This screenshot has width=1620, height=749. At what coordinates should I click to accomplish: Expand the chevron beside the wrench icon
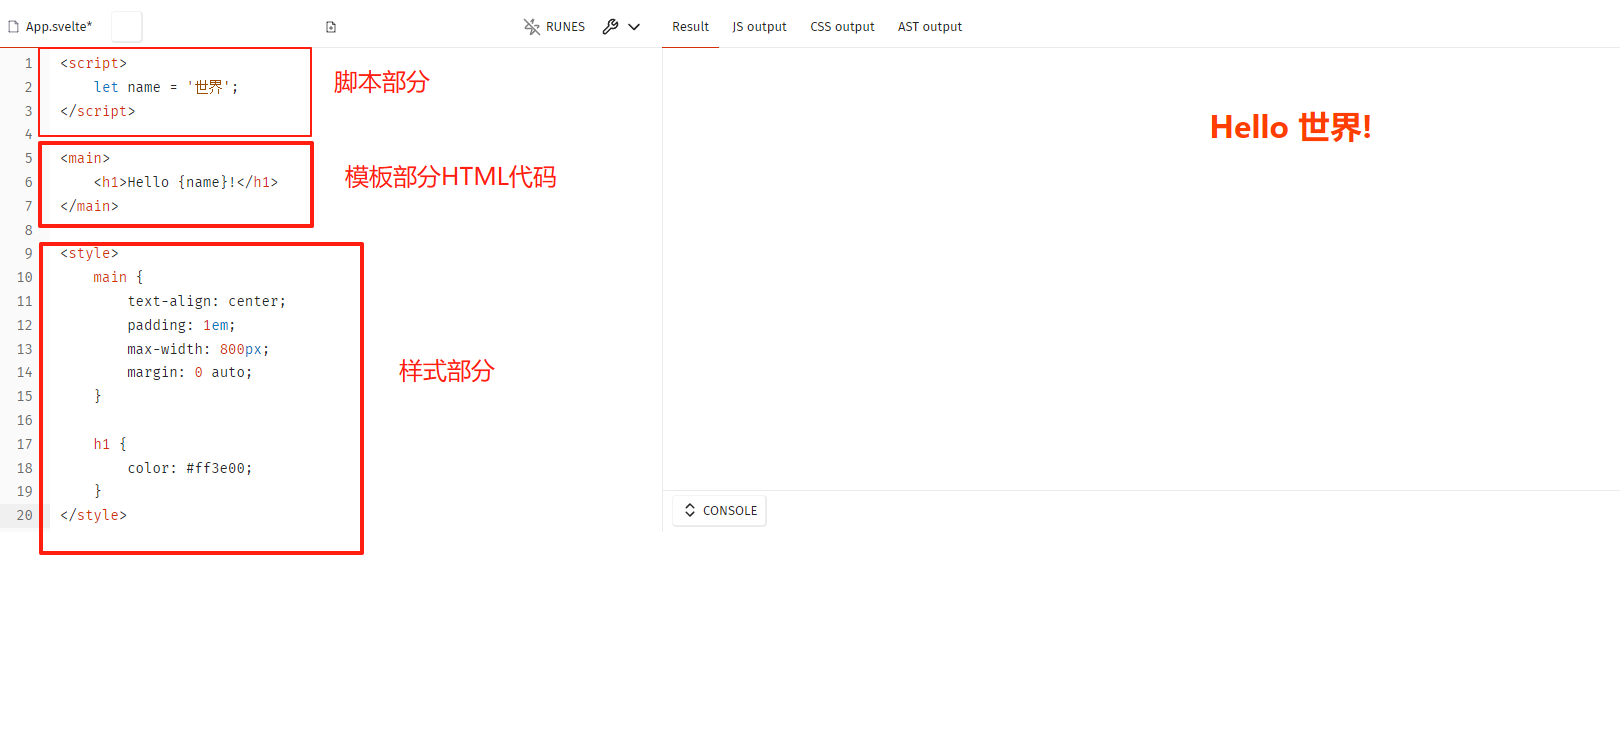634,27
